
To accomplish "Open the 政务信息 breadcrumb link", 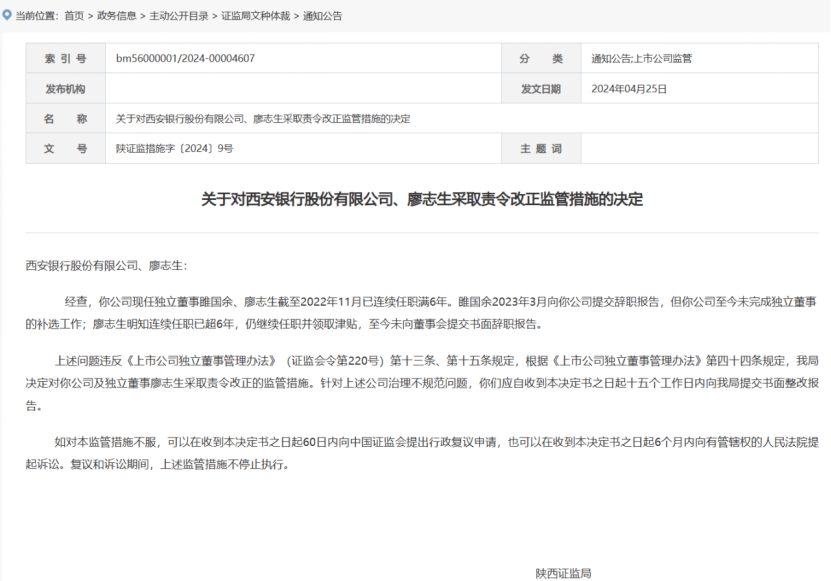I will (116, 15).
